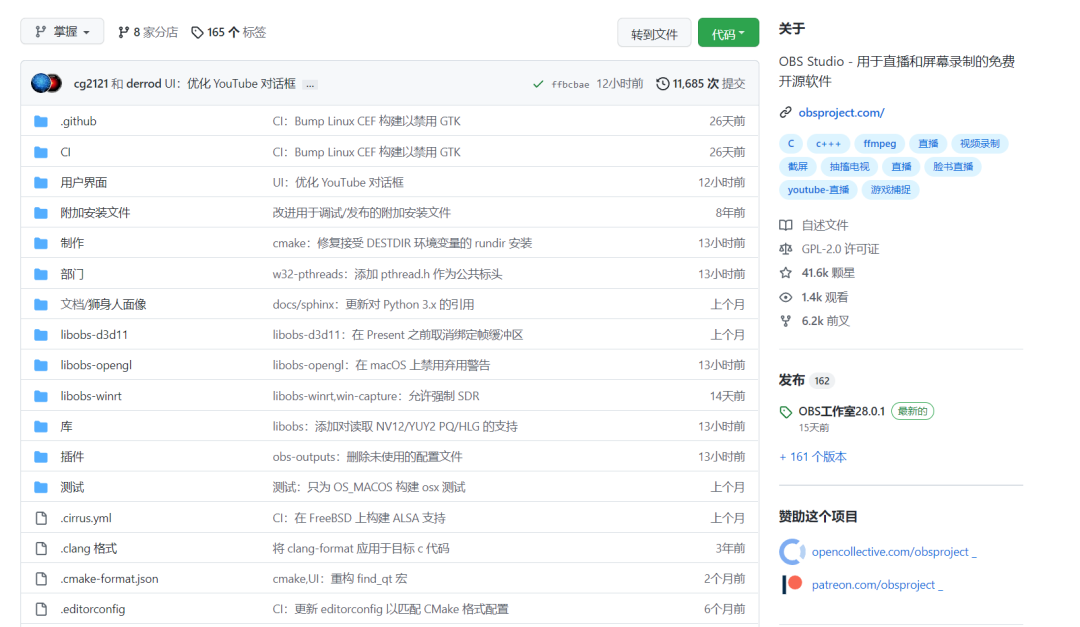The width and height of the screenshot is (1080, 627).
Task: Open the opencollective.com/obsproject link
Action: coord(894,552)
